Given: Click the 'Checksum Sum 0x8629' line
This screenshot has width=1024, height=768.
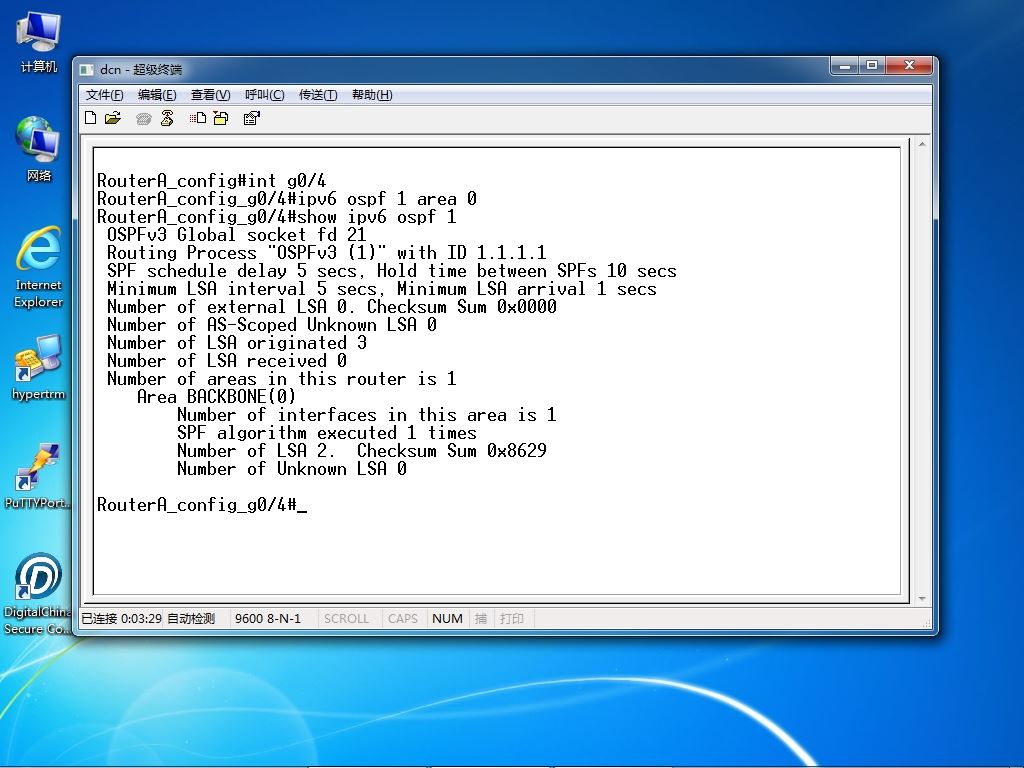Looking at the screenshot, I should [x=362, y=451].
